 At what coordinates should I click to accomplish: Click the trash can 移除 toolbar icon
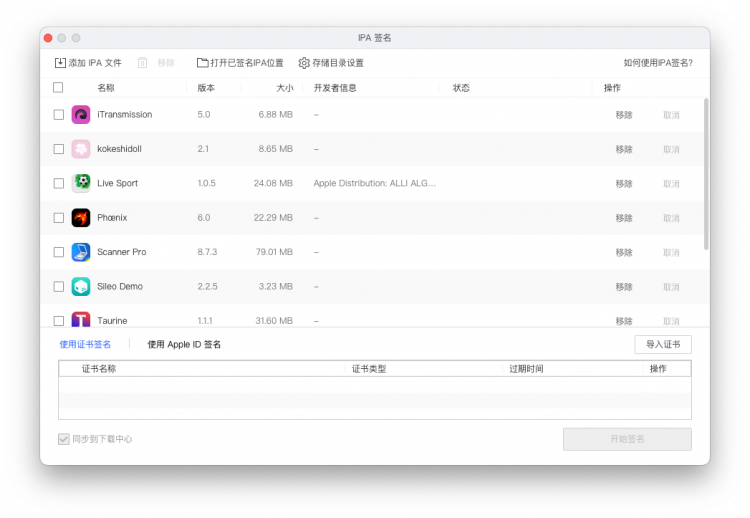pyautogui.click(x=142, y=63)
